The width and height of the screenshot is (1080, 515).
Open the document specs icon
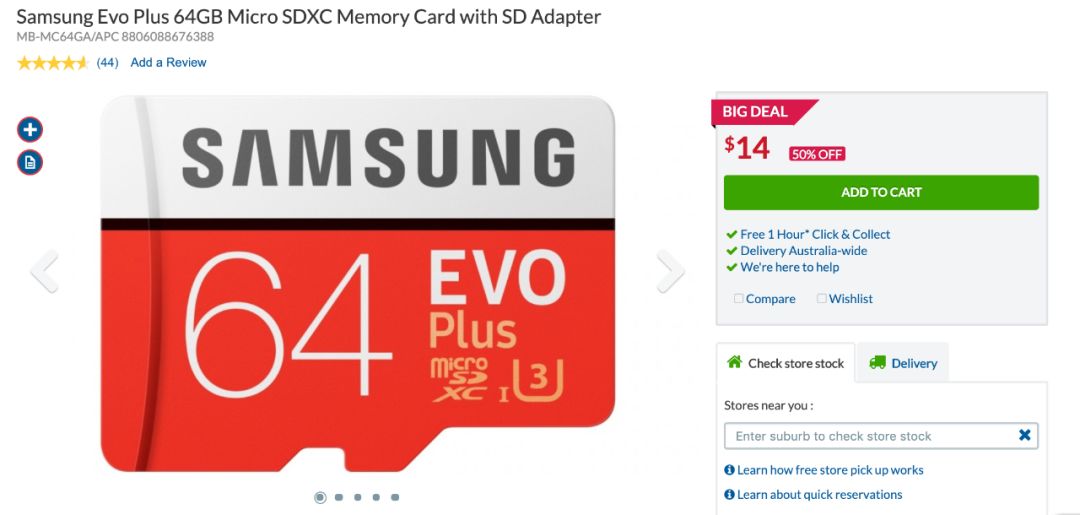click(30, 162)
